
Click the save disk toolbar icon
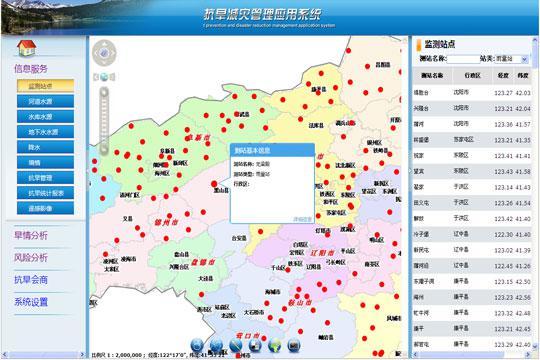pyautogui.click(x=255, y=345)
